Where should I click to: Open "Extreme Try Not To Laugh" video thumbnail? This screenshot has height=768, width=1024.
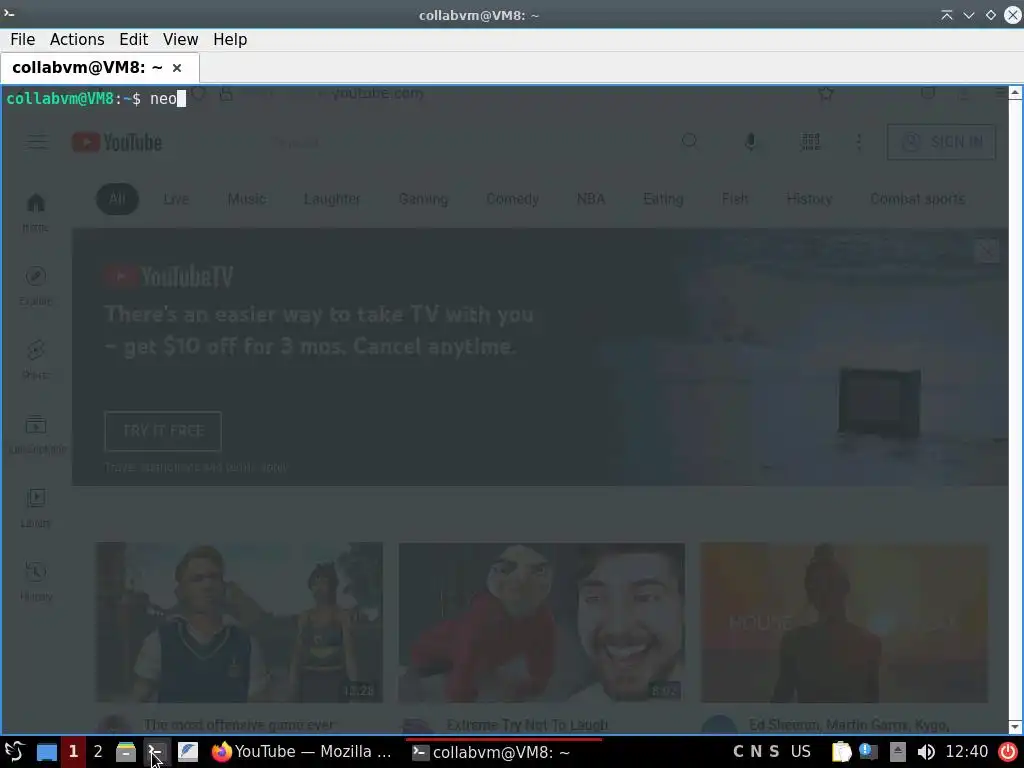[x=541, y=622]
